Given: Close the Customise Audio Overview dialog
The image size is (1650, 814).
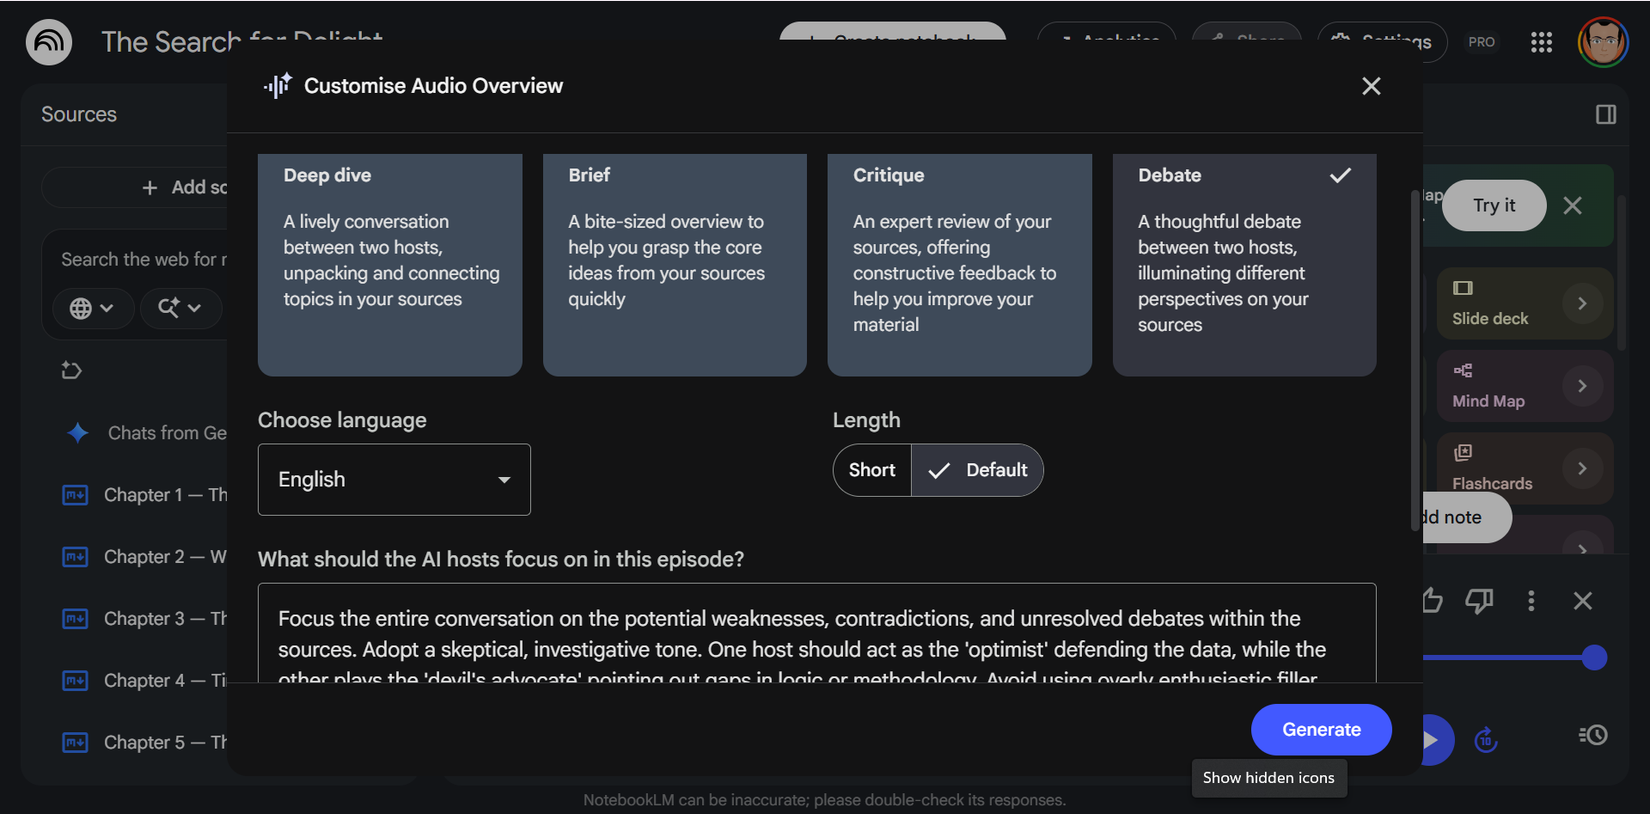Looking at the screenshot, I should click(x=1371, y=86).
